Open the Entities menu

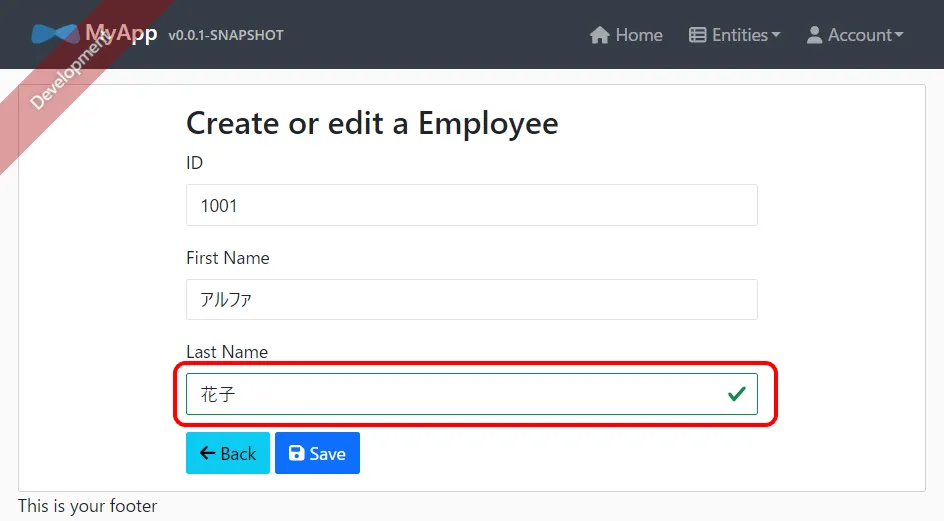tap(734, 35)
